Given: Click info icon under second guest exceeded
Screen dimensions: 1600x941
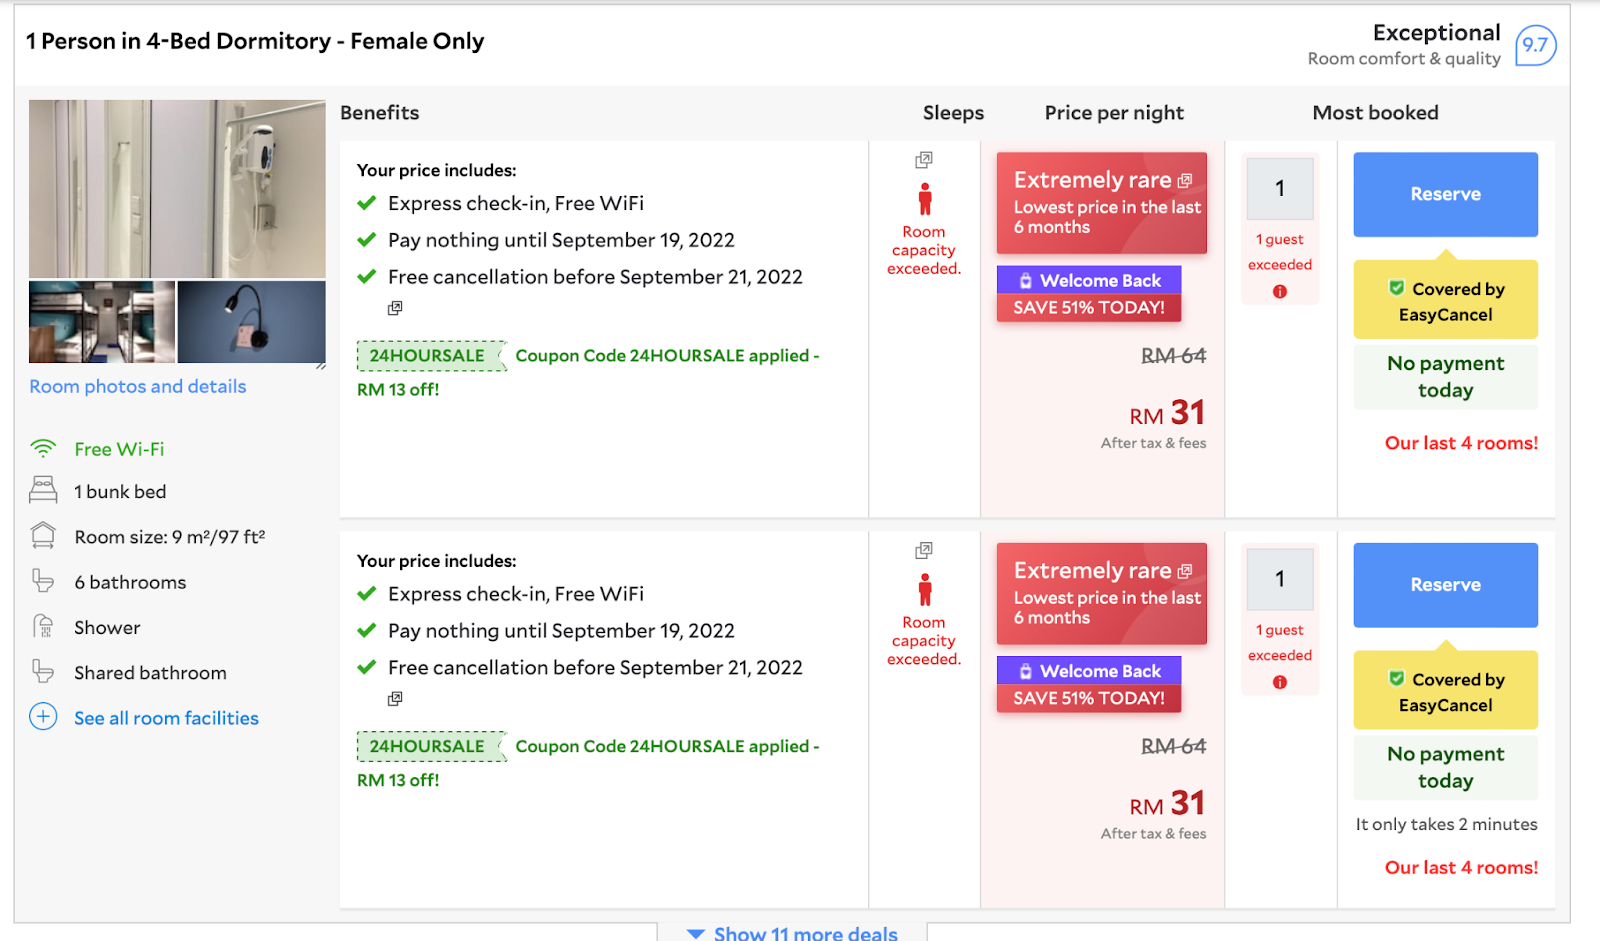Looking at the screenshot, I should (x=1280, y=682).
